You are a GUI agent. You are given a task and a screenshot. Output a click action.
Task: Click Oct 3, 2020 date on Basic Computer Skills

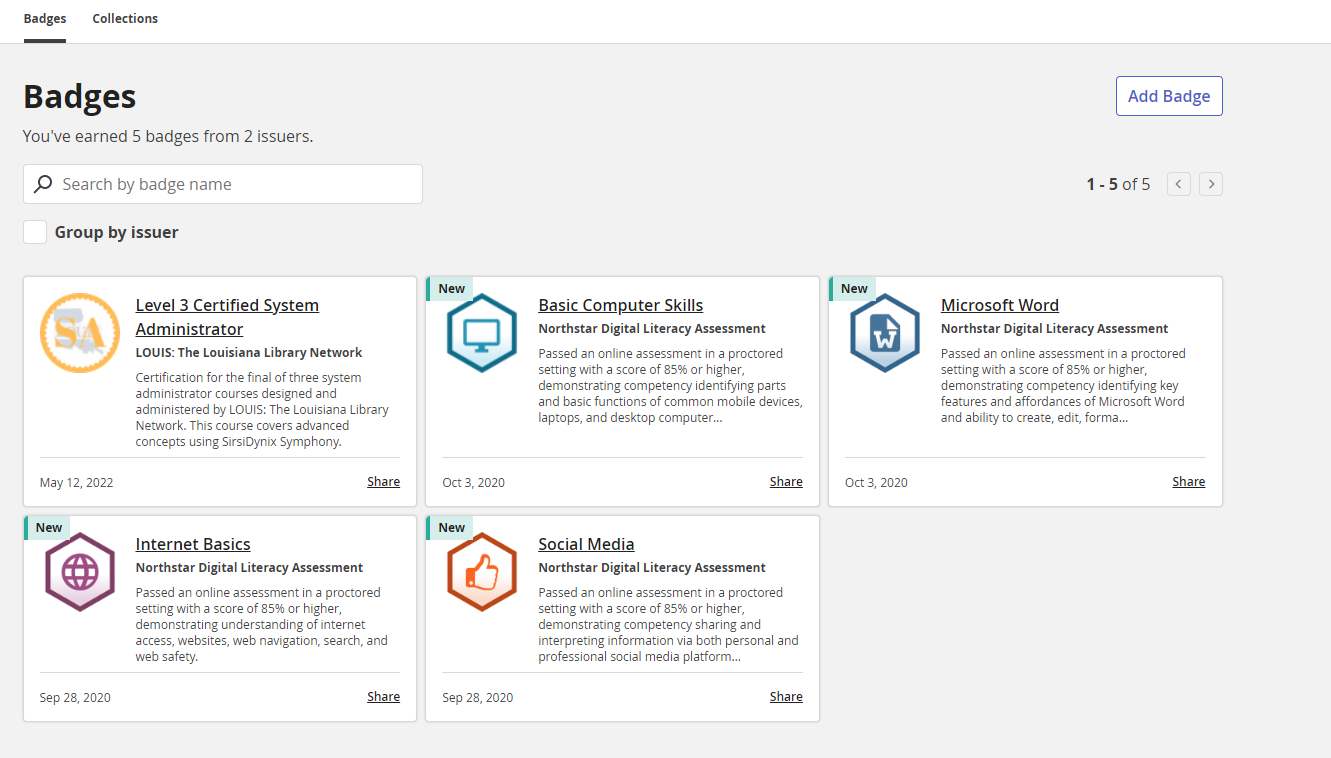tap(473, 483)
